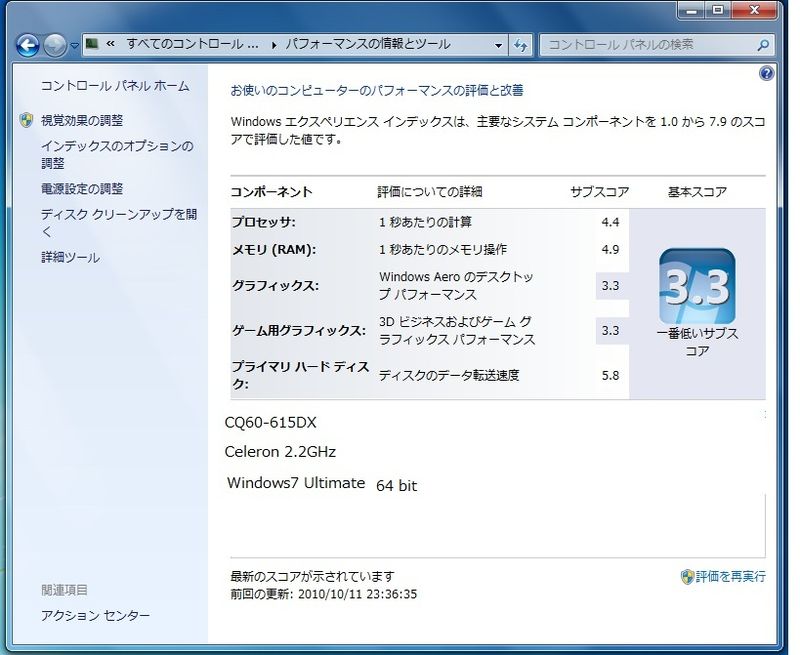
Task: Click the Celeron 2.2GHz text
Action: (x=280, y=452)
